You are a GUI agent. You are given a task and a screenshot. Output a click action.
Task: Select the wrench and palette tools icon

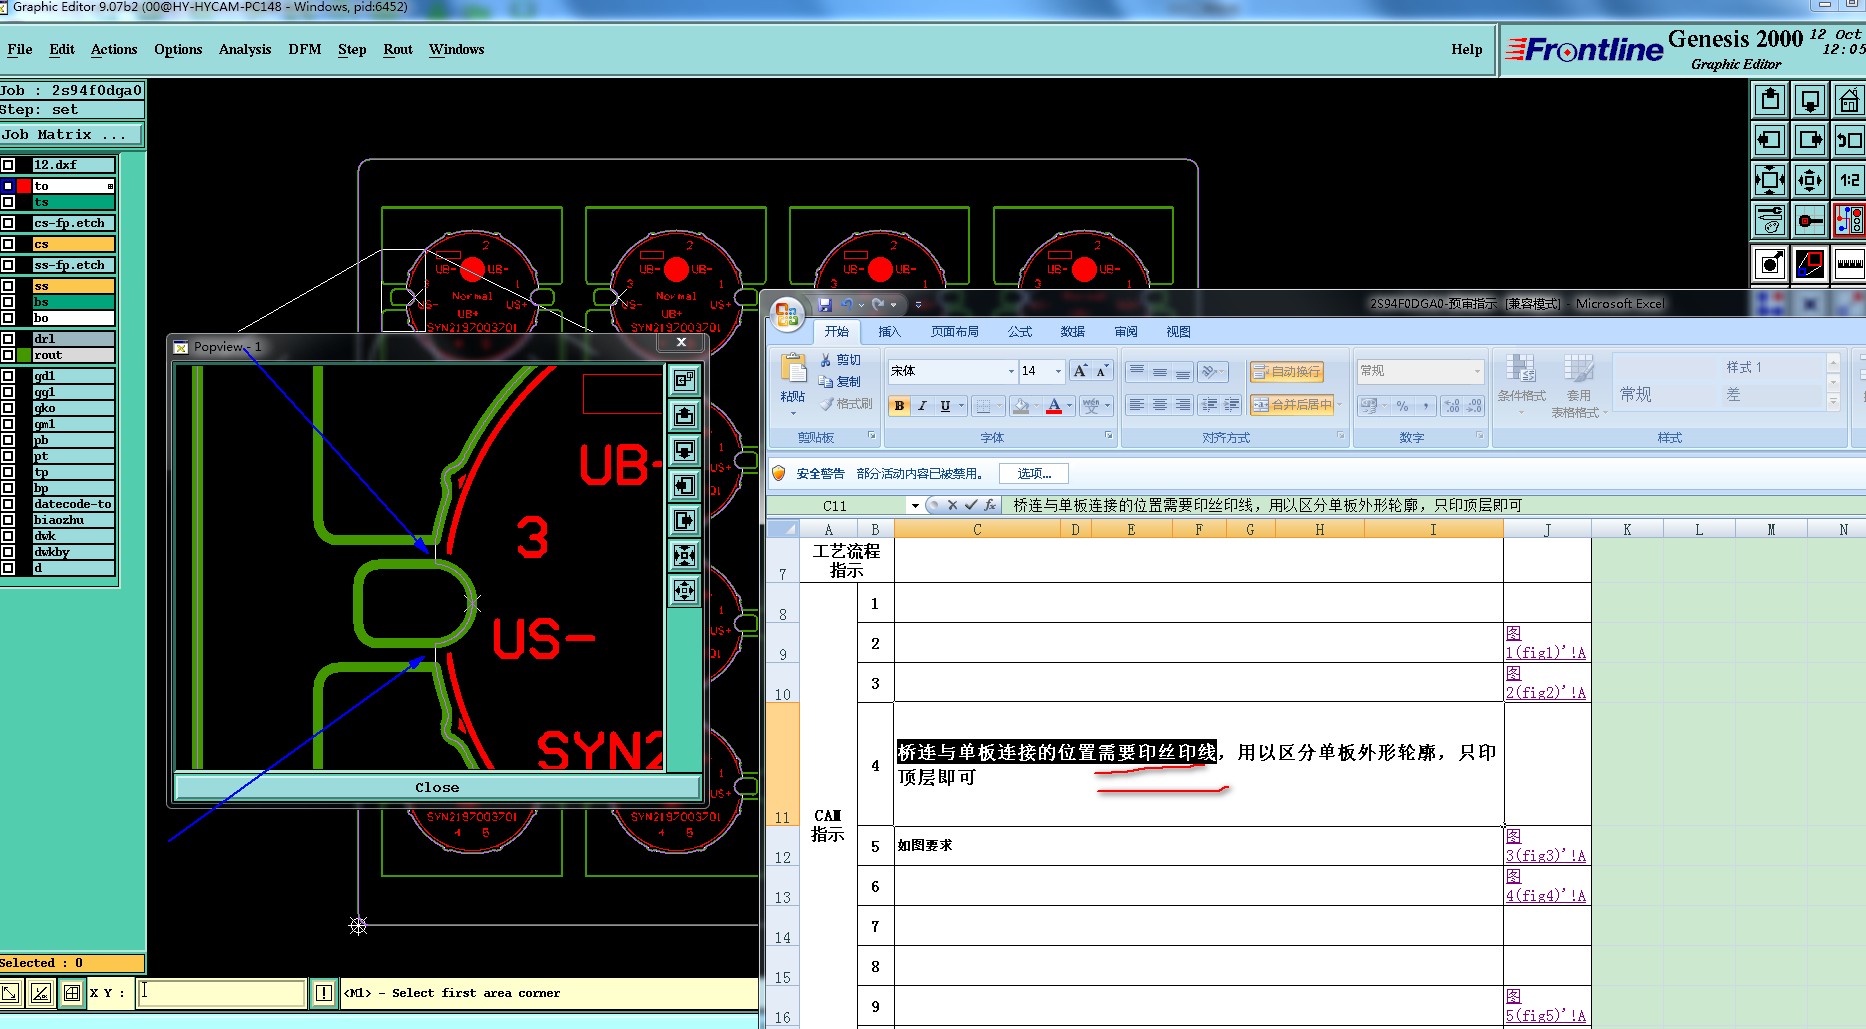point(1769,220)
